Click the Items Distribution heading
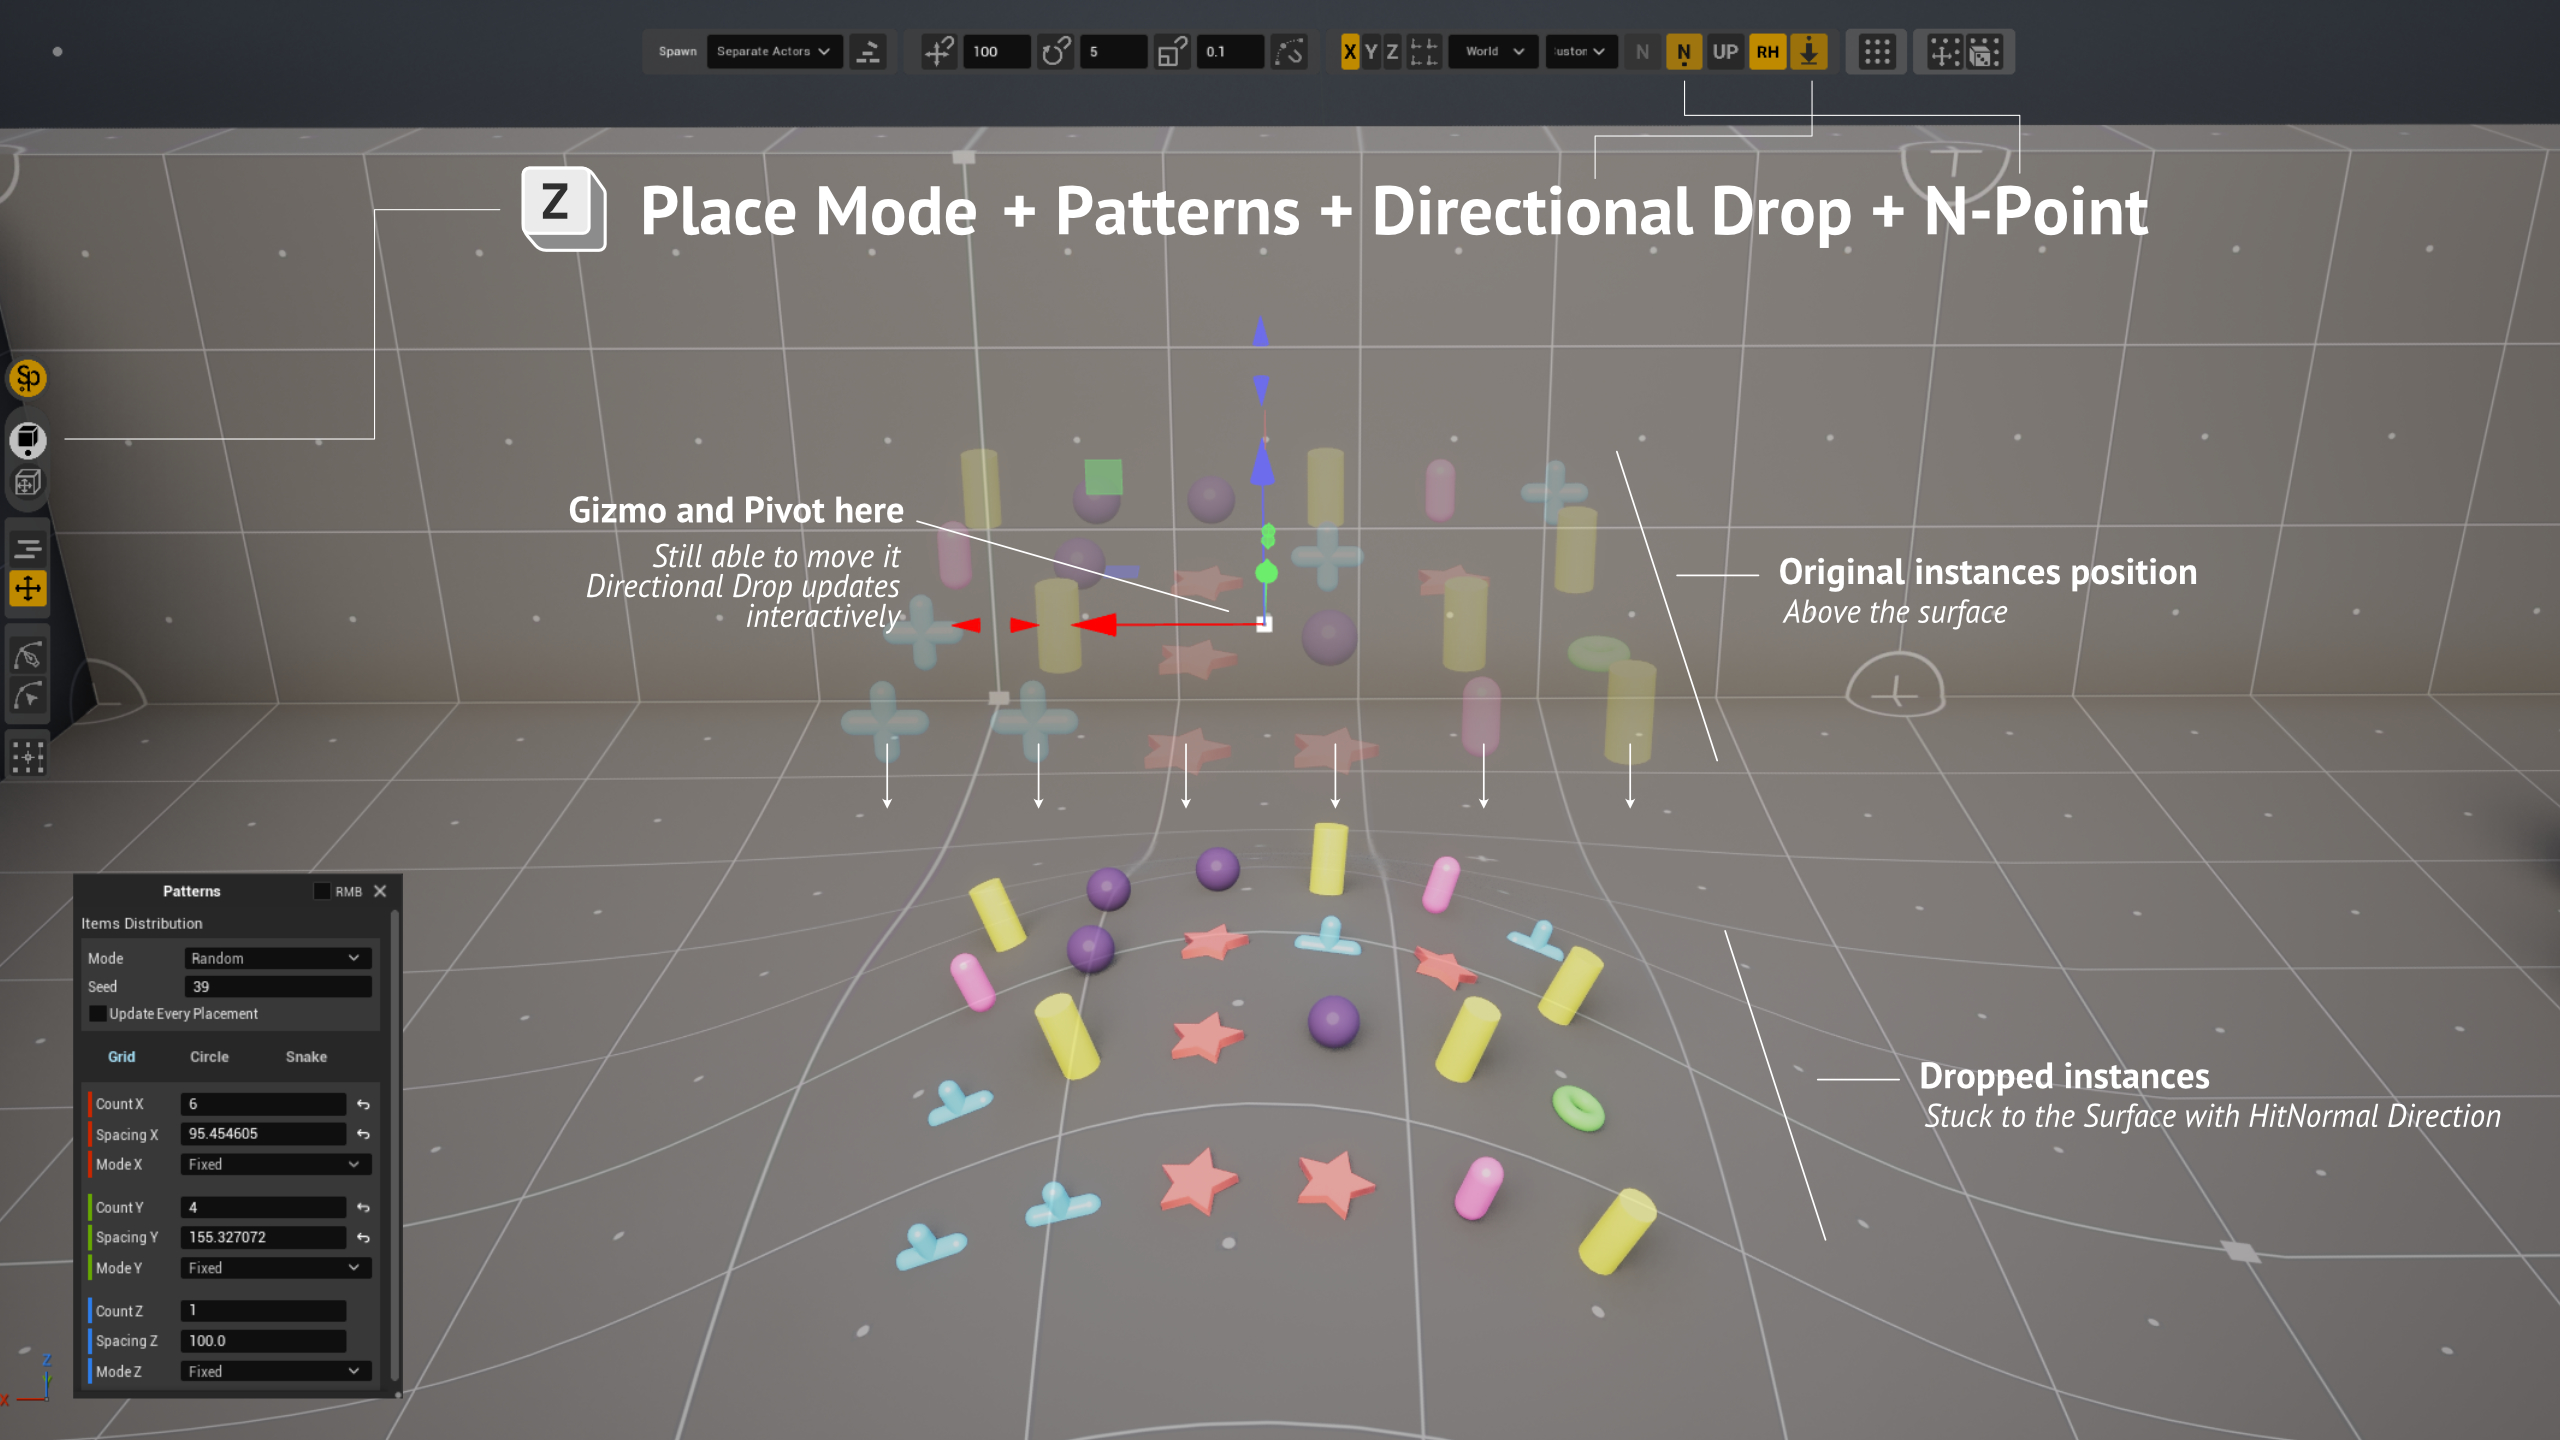Viewport: 2560px width, 1440px height. click(x=142, y=923)
